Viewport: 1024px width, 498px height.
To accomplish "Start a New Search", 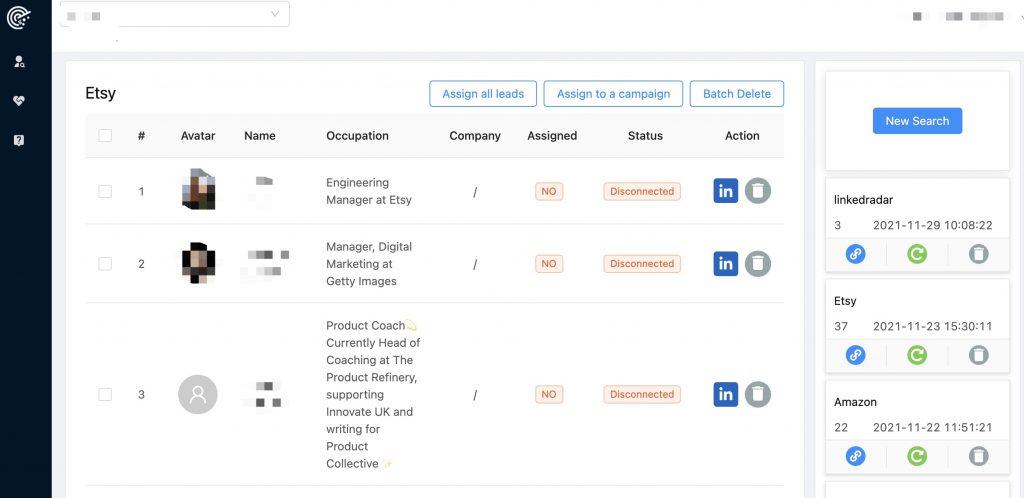I will (x=917, y=121).
